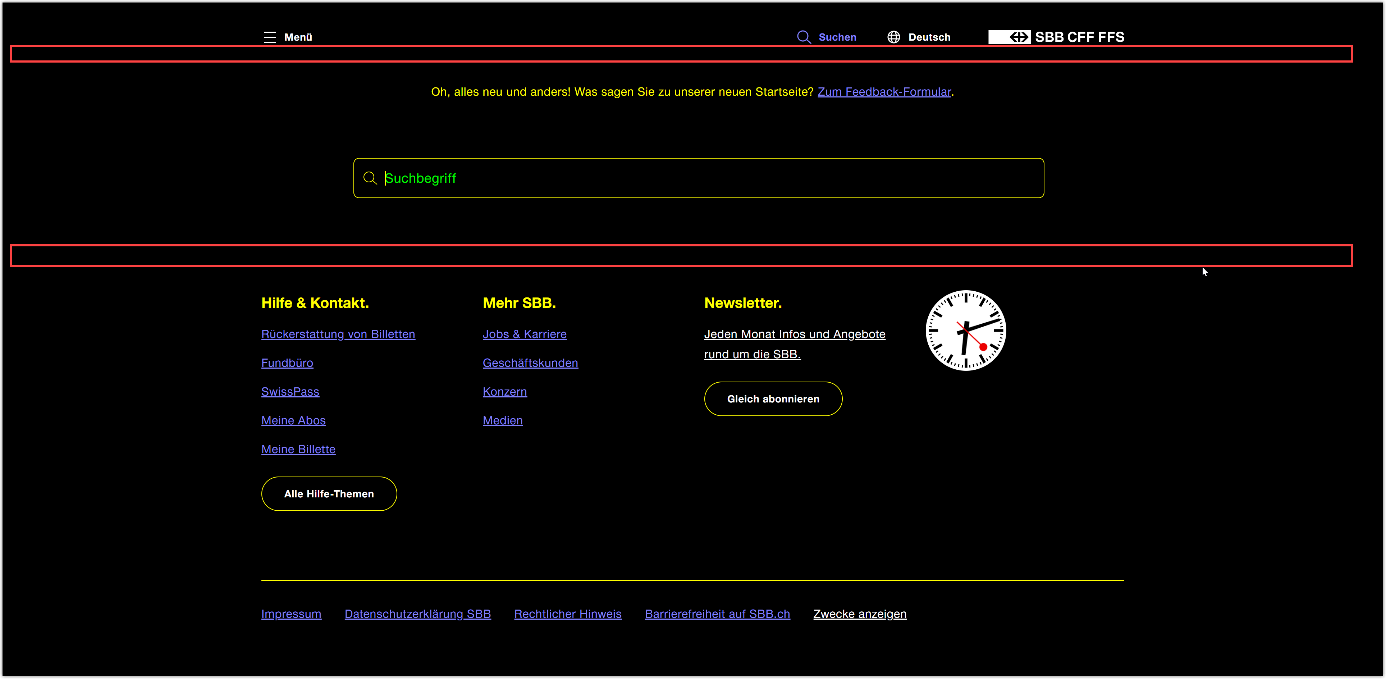Click the SBB CFF FFS logo

[1056, 37]
